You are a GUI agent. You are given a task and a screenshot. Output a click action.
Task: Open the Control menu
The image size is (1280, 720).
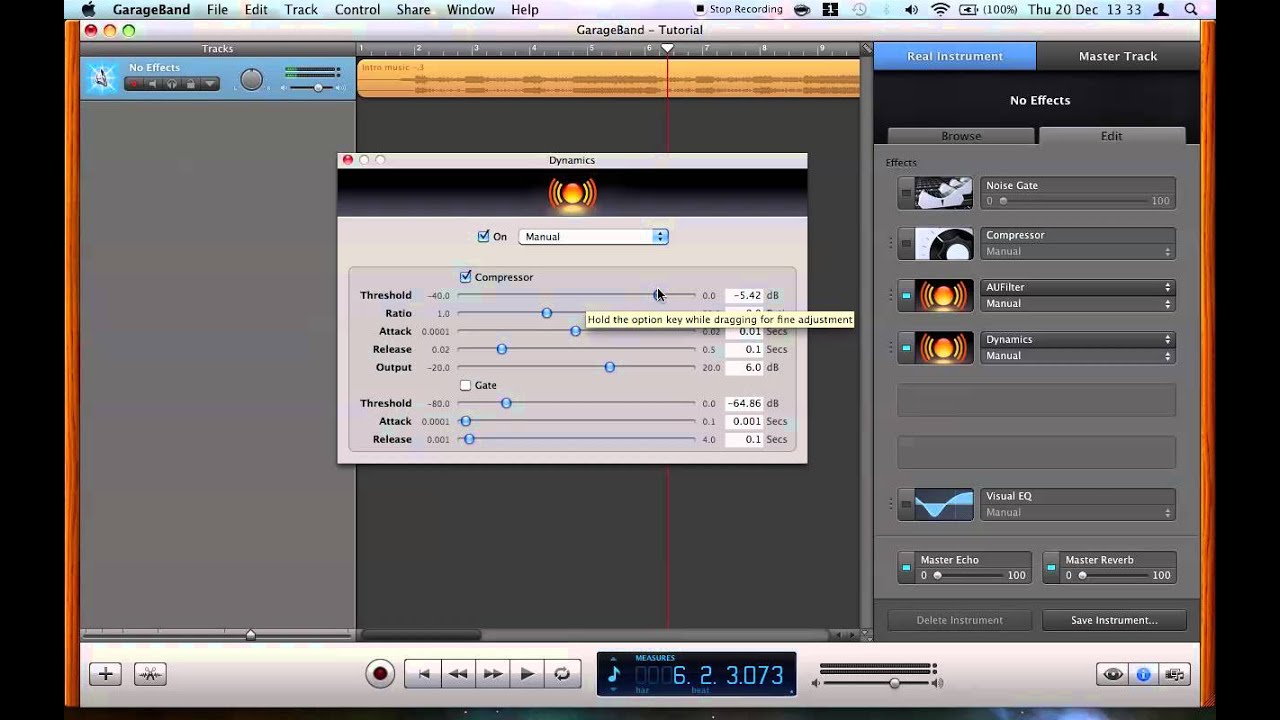[x=357, y=10]
